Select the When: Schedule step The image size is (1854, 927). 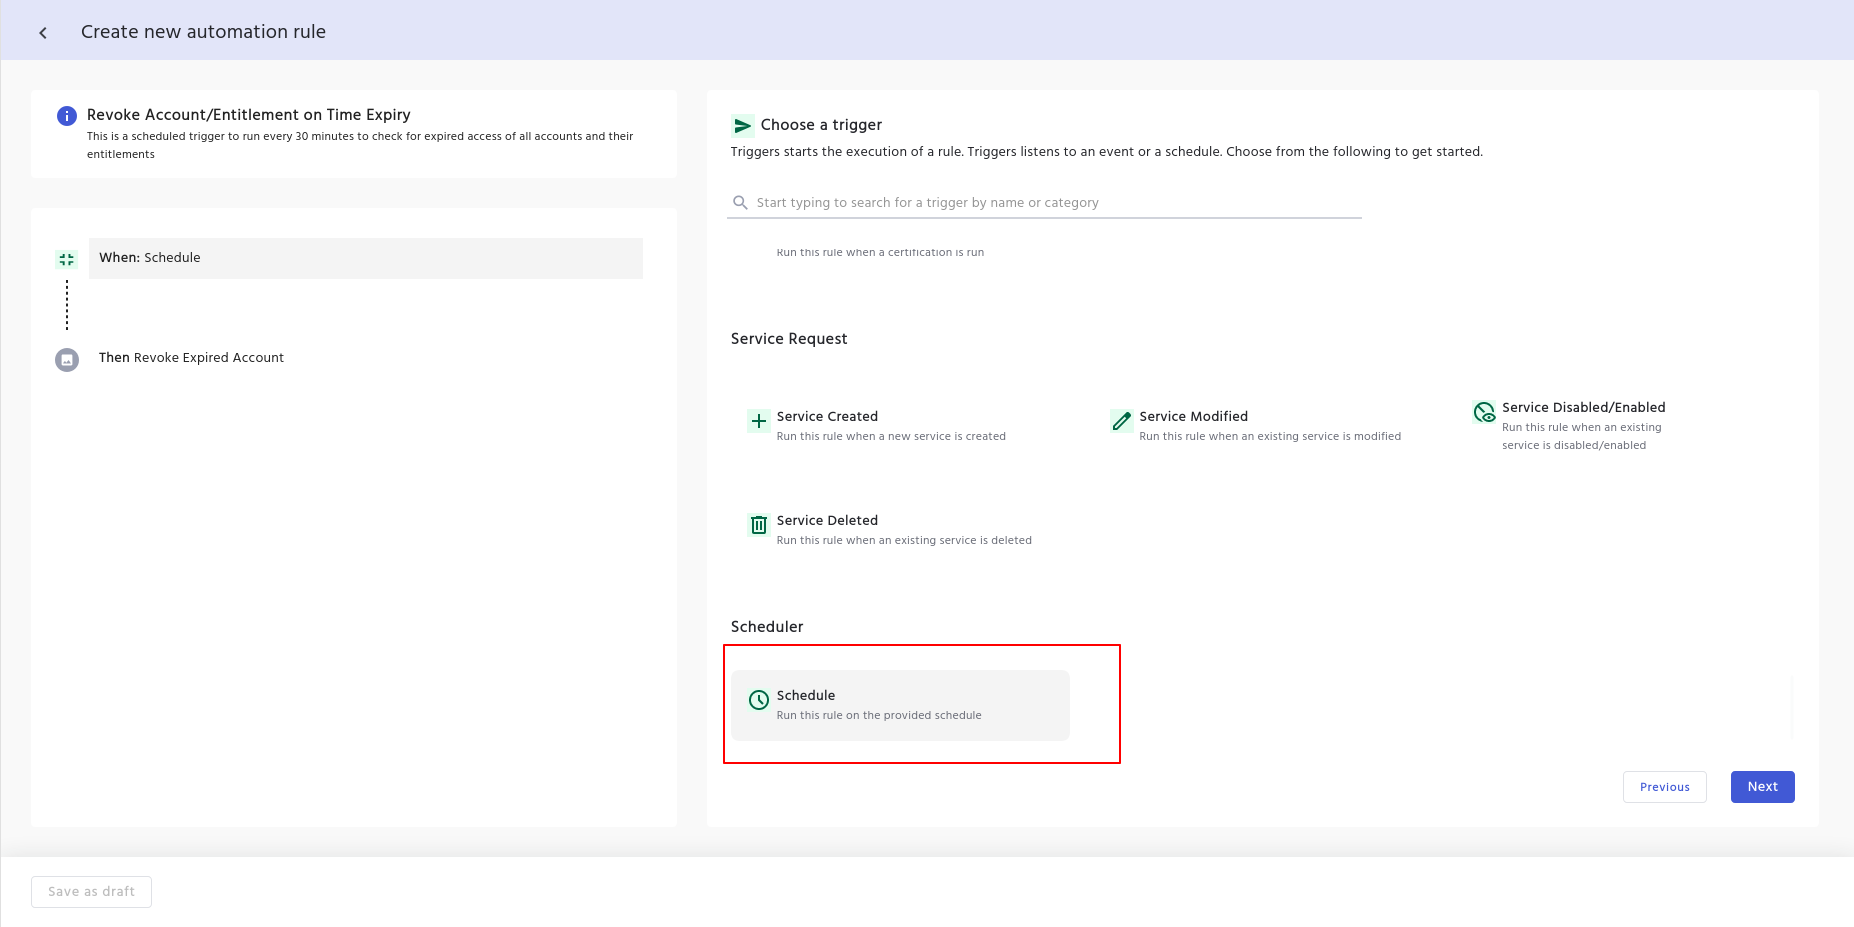[x=365, y=258]
